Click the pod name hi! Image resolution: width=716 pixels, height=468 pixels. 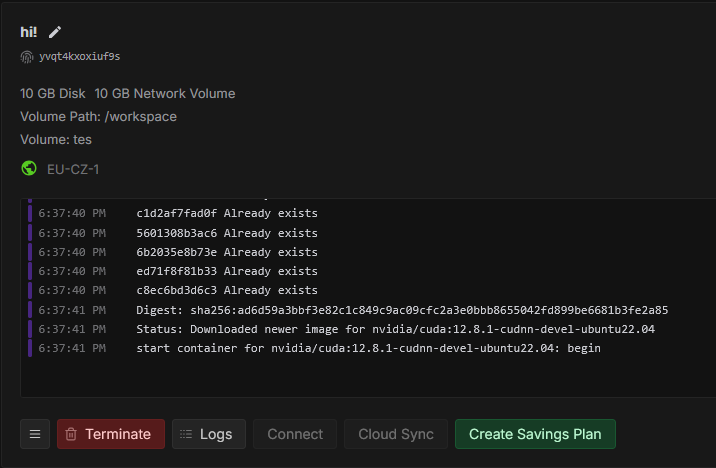click(28, 32)
